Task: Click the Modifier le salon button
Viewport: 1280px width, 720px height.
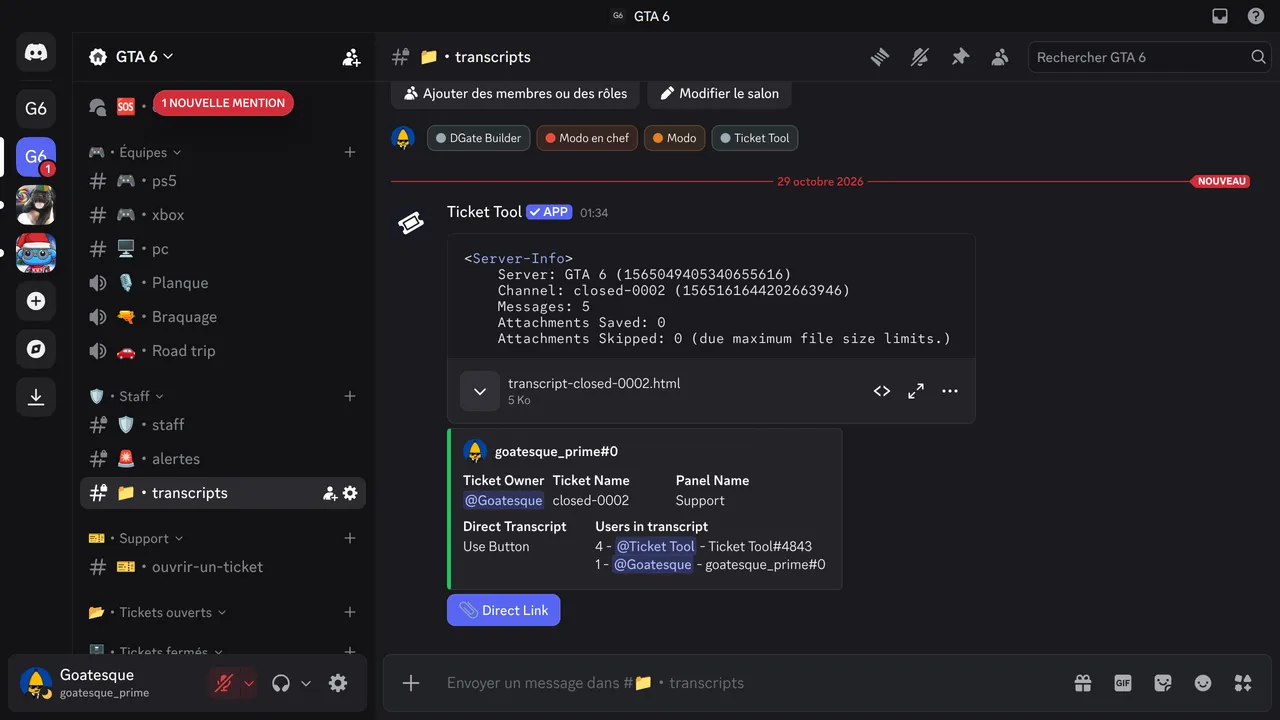Action: (x=719, y=93)
